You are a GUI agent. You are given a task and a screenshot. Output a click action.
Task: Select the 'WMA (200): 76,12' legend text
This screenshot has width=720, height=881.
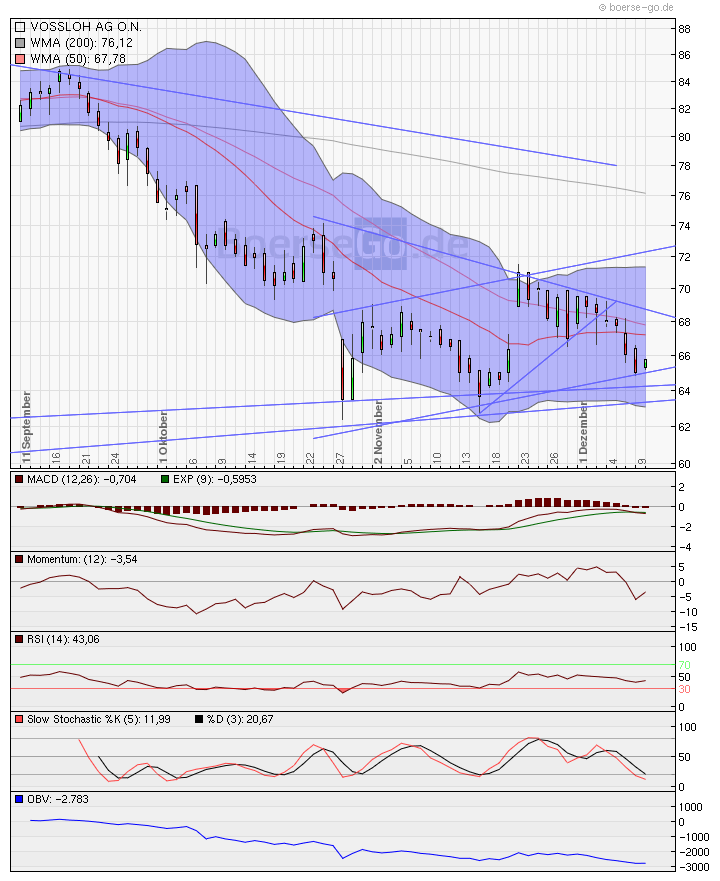click(x=81, y=43)
